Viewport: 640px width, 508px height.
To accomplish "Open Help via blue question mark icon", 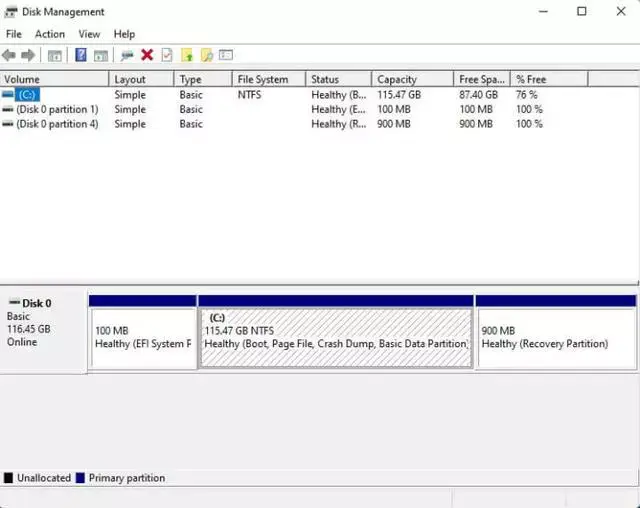I will coord(81,55).
